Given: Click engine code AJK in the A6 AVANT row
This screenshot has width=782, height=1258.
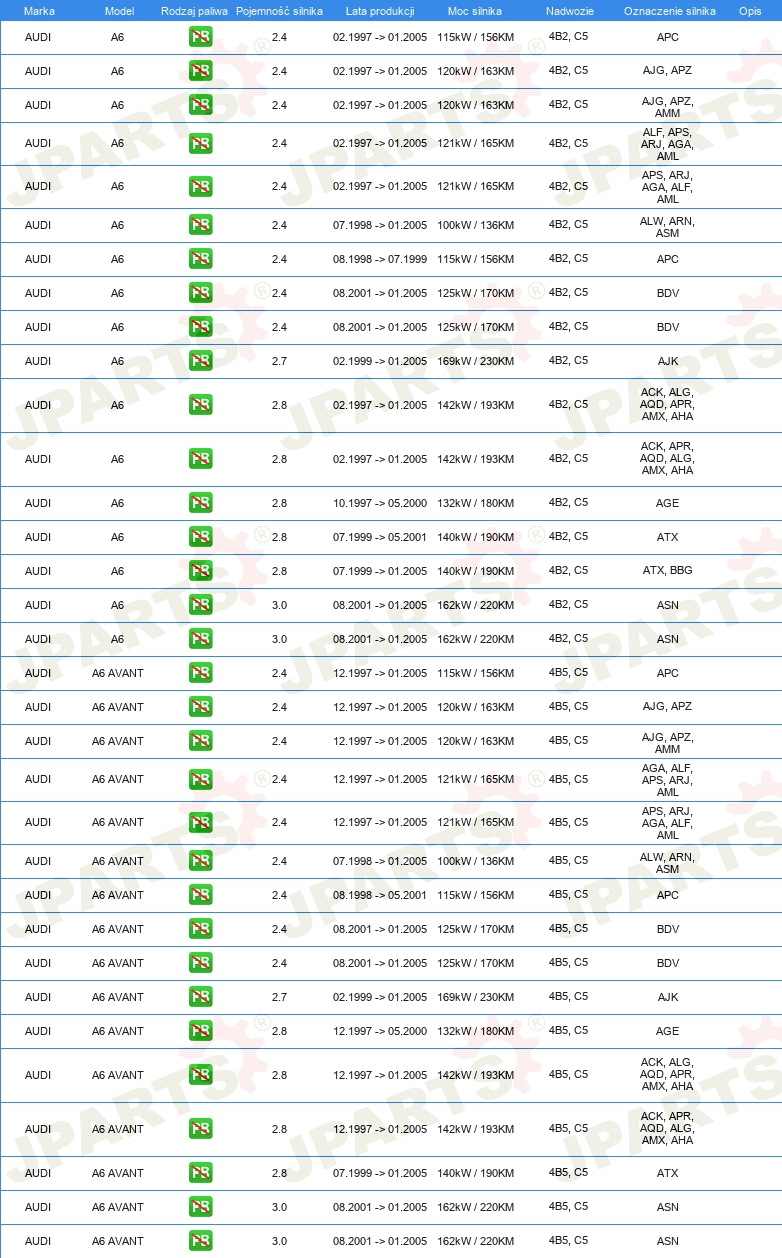Looking at the screenshot, I should (x=668, y=997).
